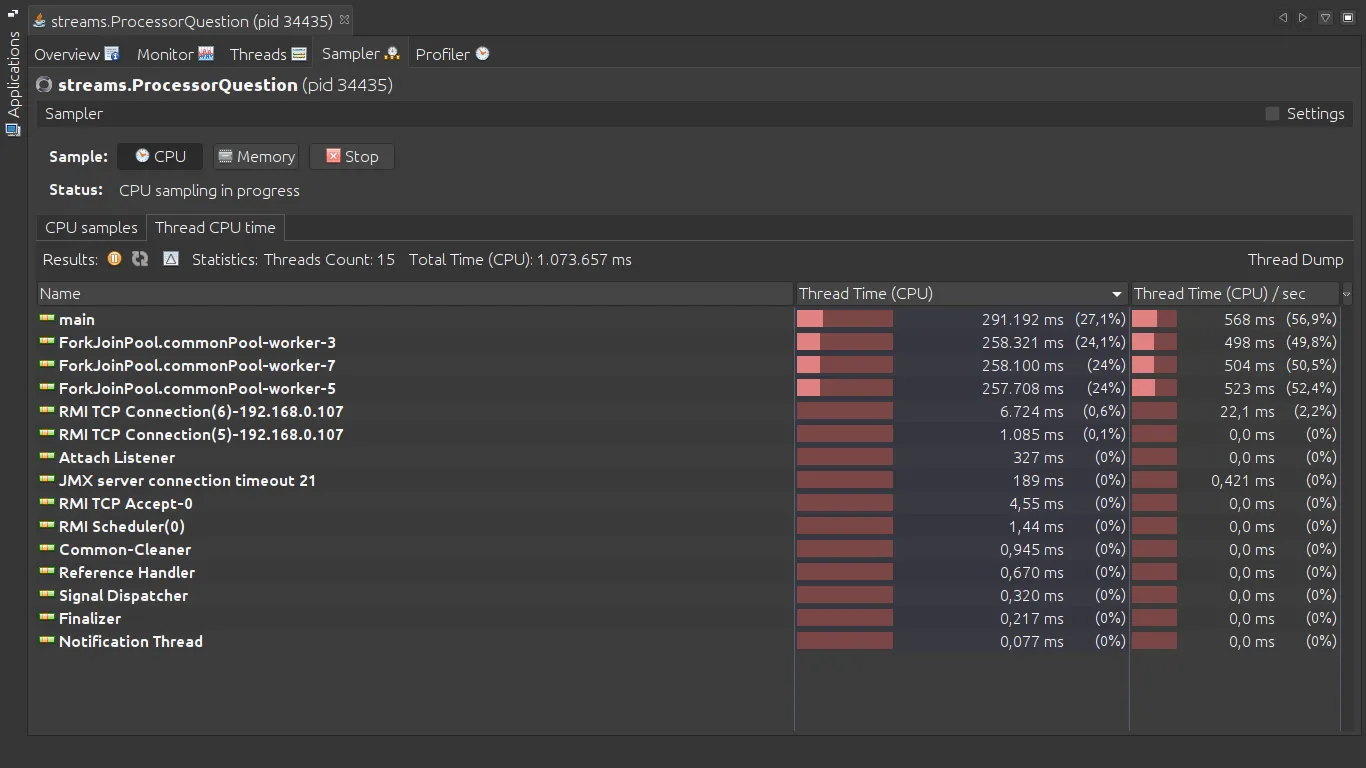Screen dimensions: 1366x768
Task: Enable the Settings checkbox
Action: 1272,114
